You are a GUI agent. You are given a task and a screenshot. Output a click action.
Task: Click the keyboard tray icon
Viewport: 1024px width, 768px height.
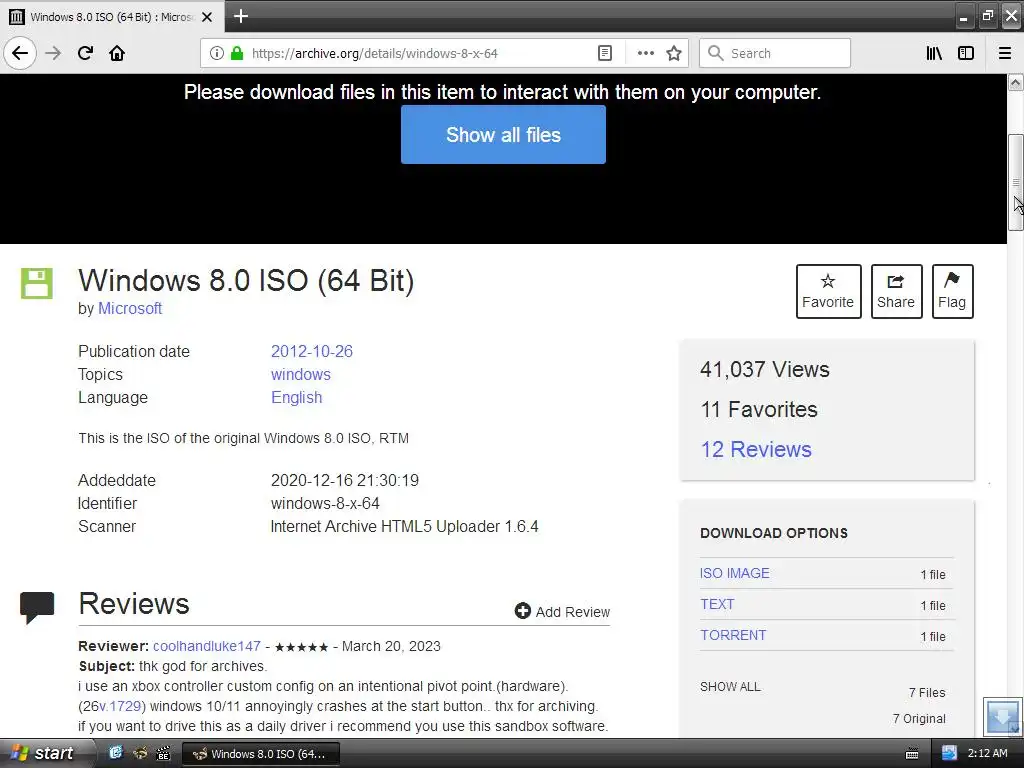912,754
